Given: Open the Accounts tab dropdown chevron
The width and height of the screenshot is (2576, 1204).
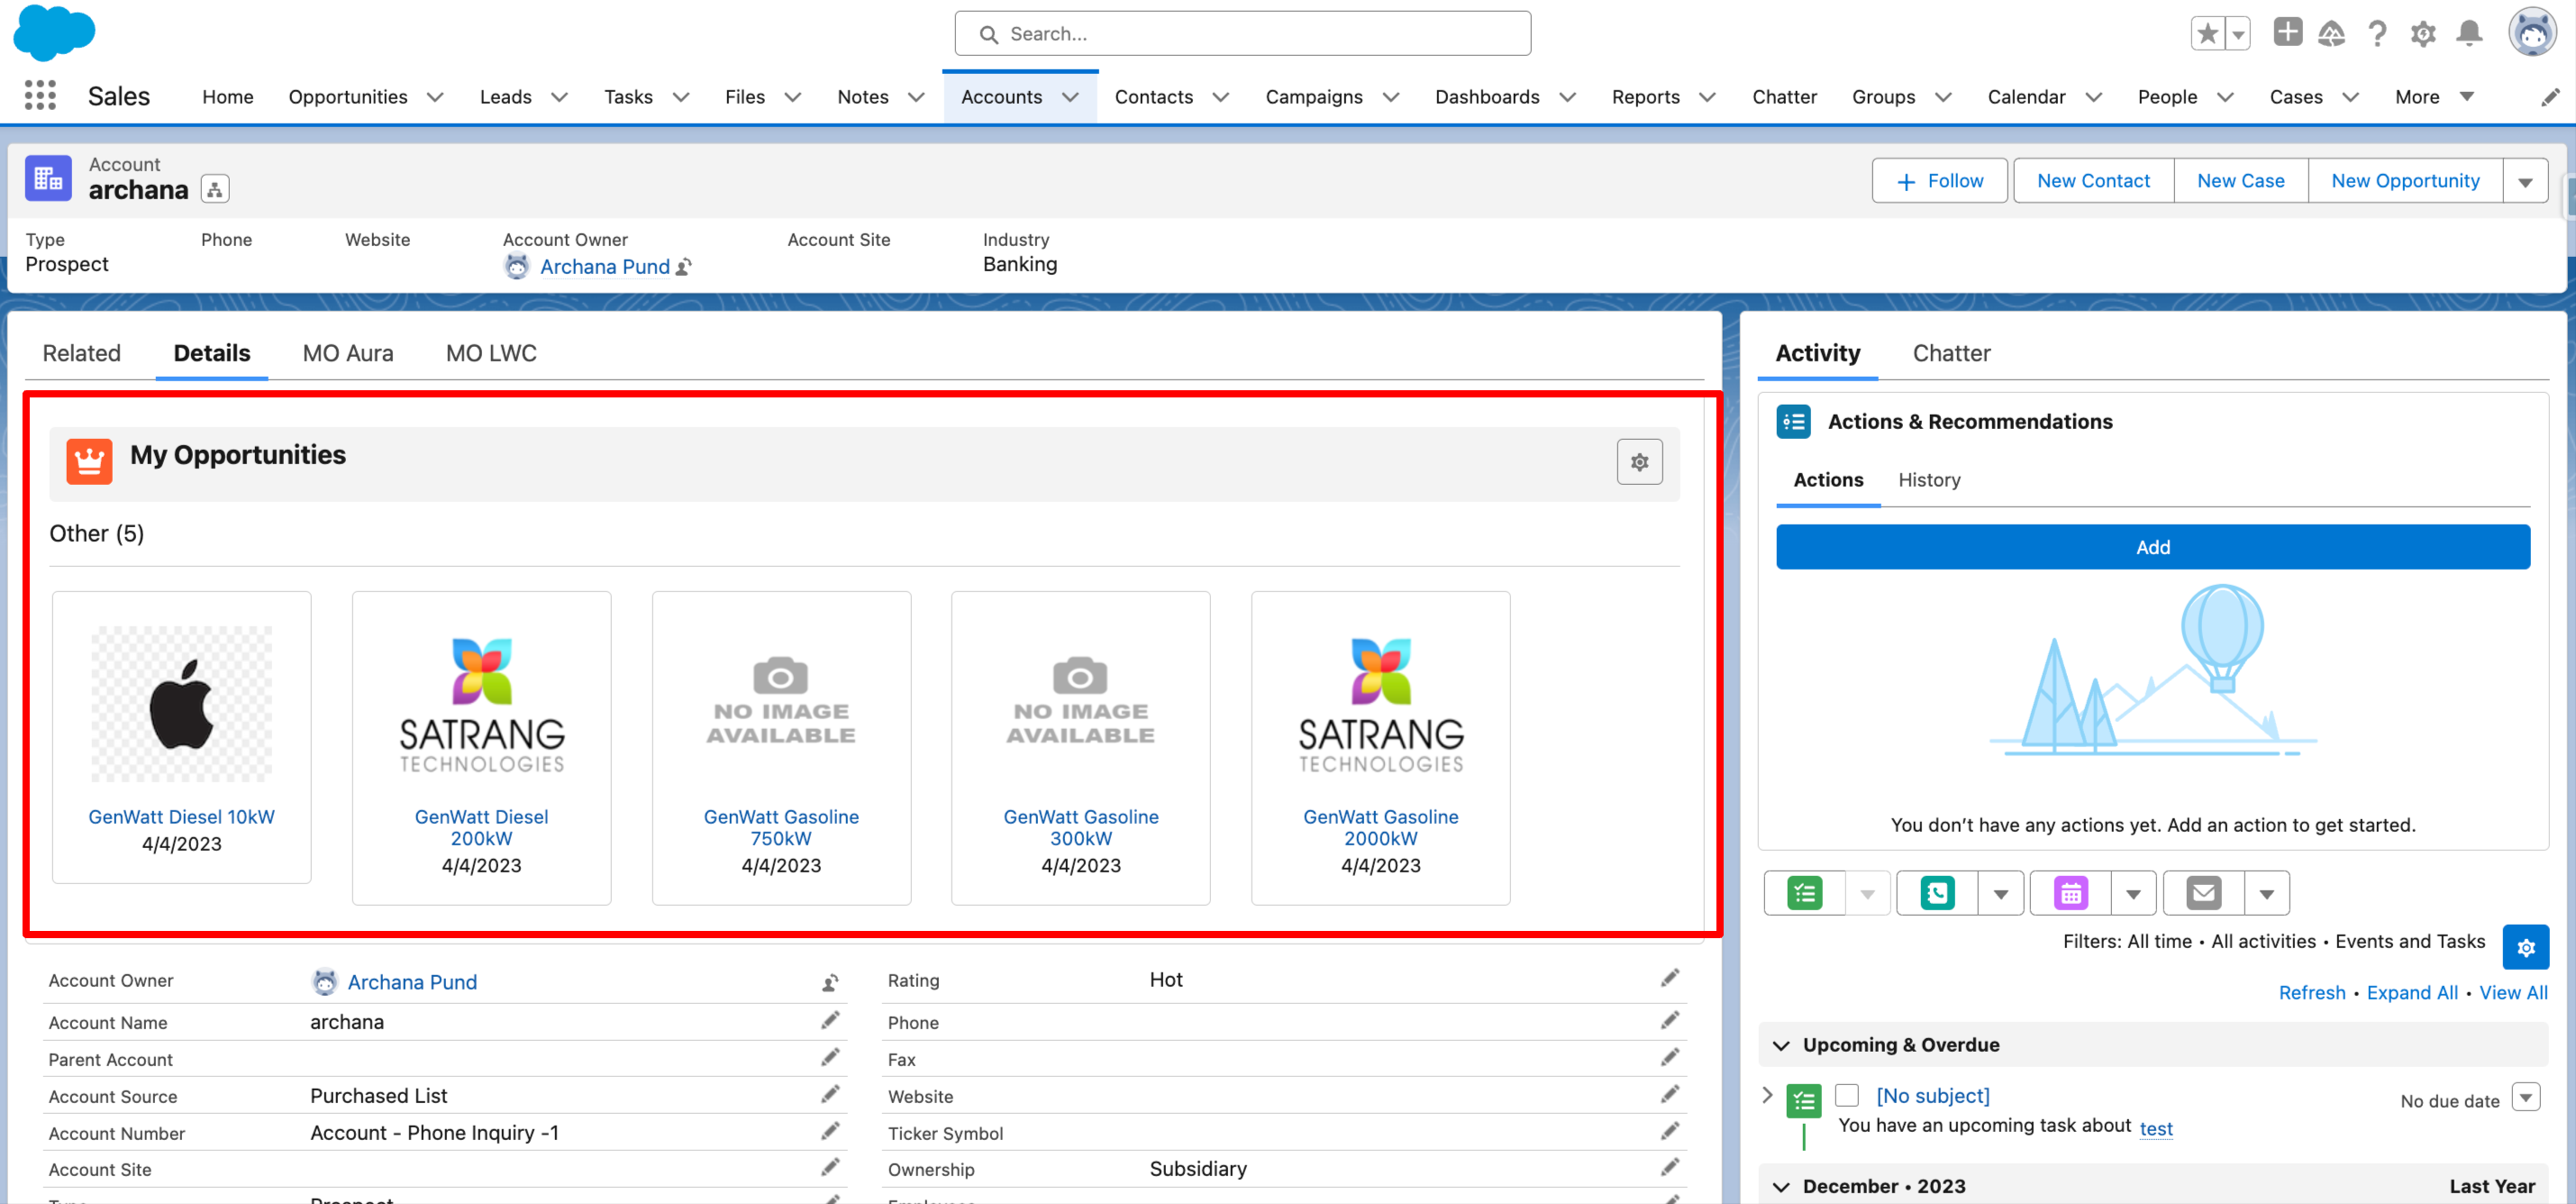Looking at the screenshot, I should pyautogui.click(x=1071, y=97).
